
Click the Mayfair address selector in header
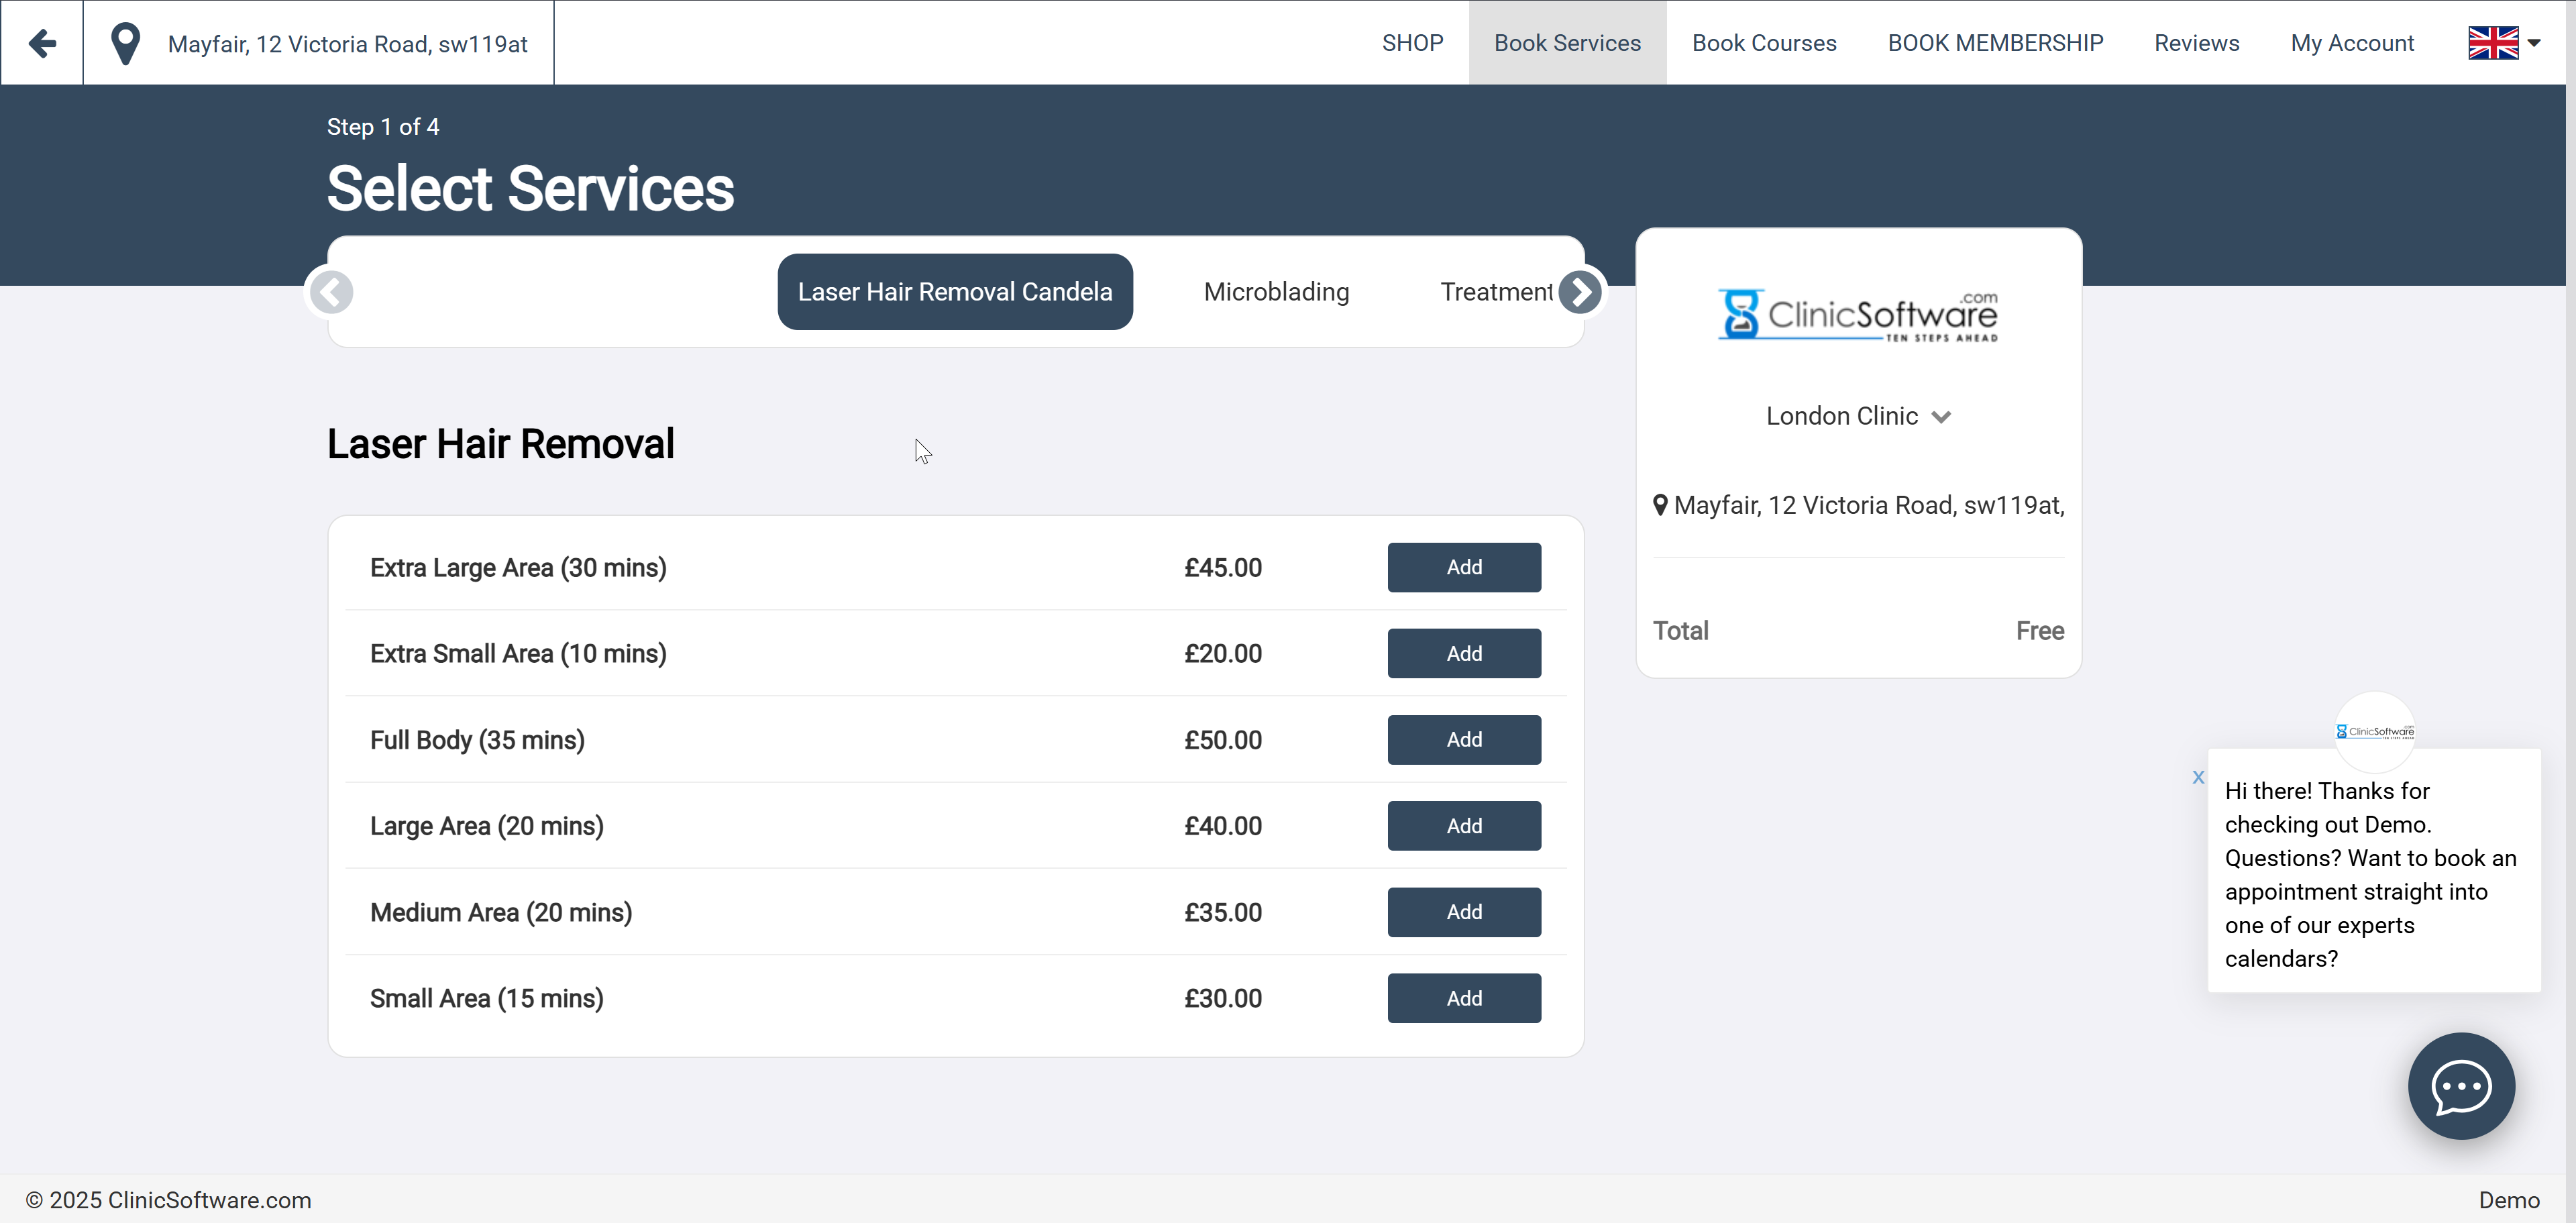[347, 44]
